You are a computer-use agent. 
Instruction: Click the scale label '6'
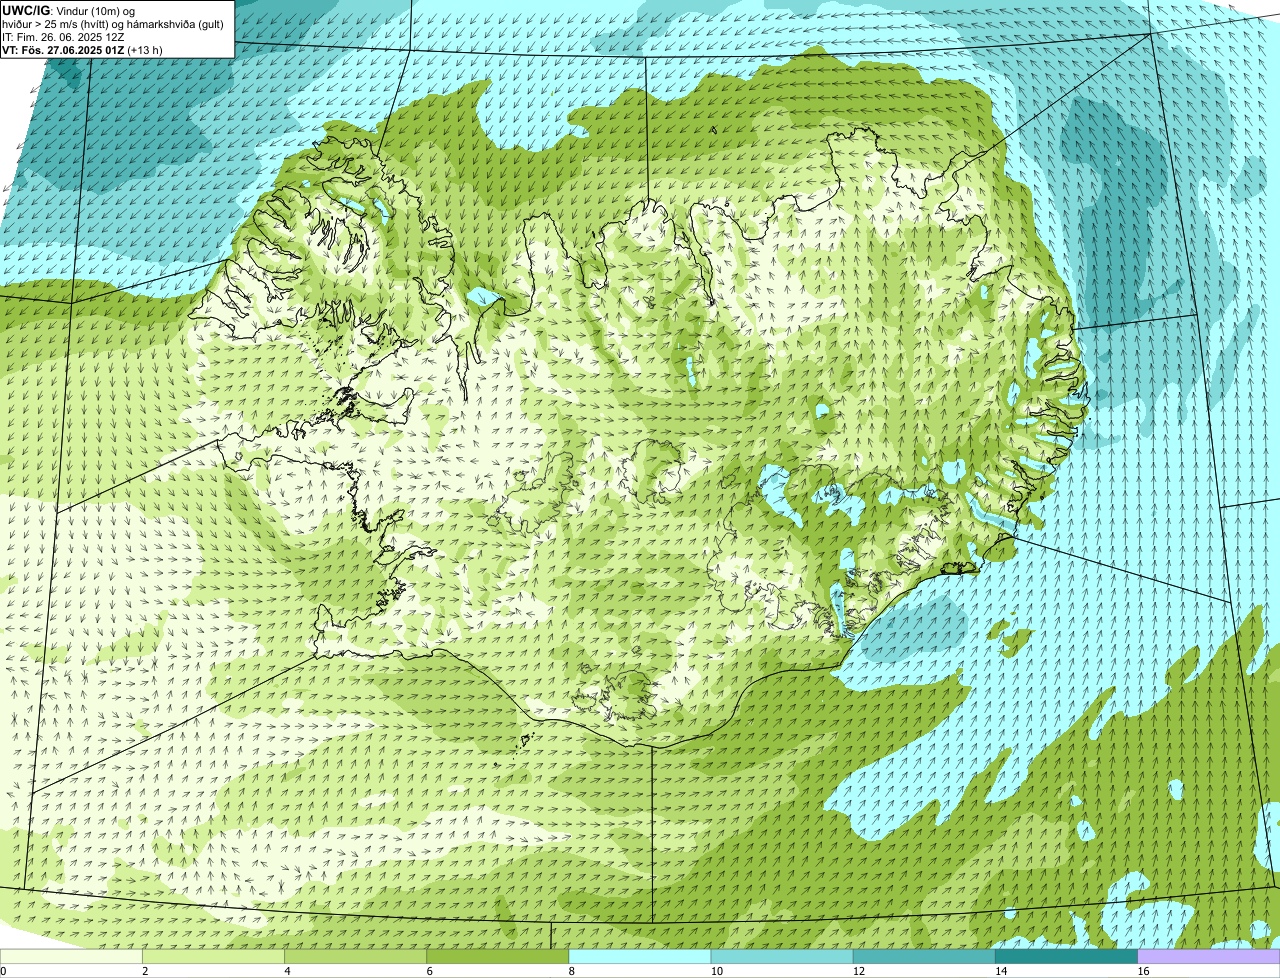click(x=429, y=971)
